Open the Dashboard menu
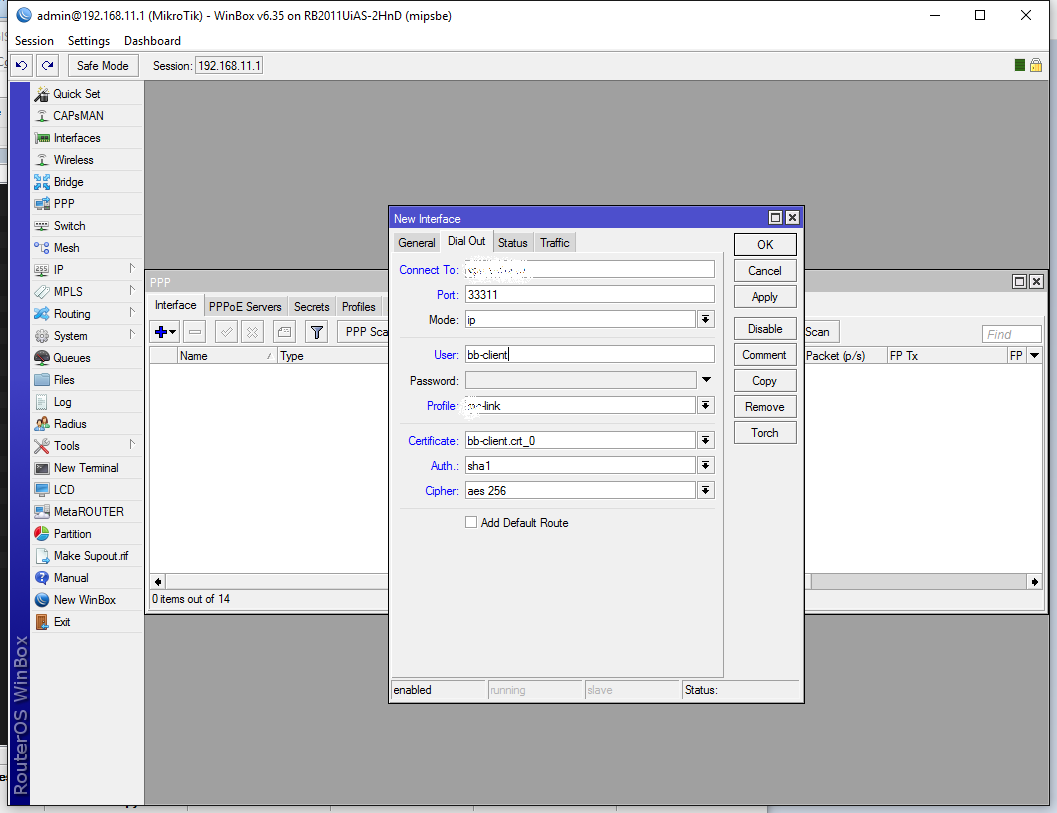 152,41
